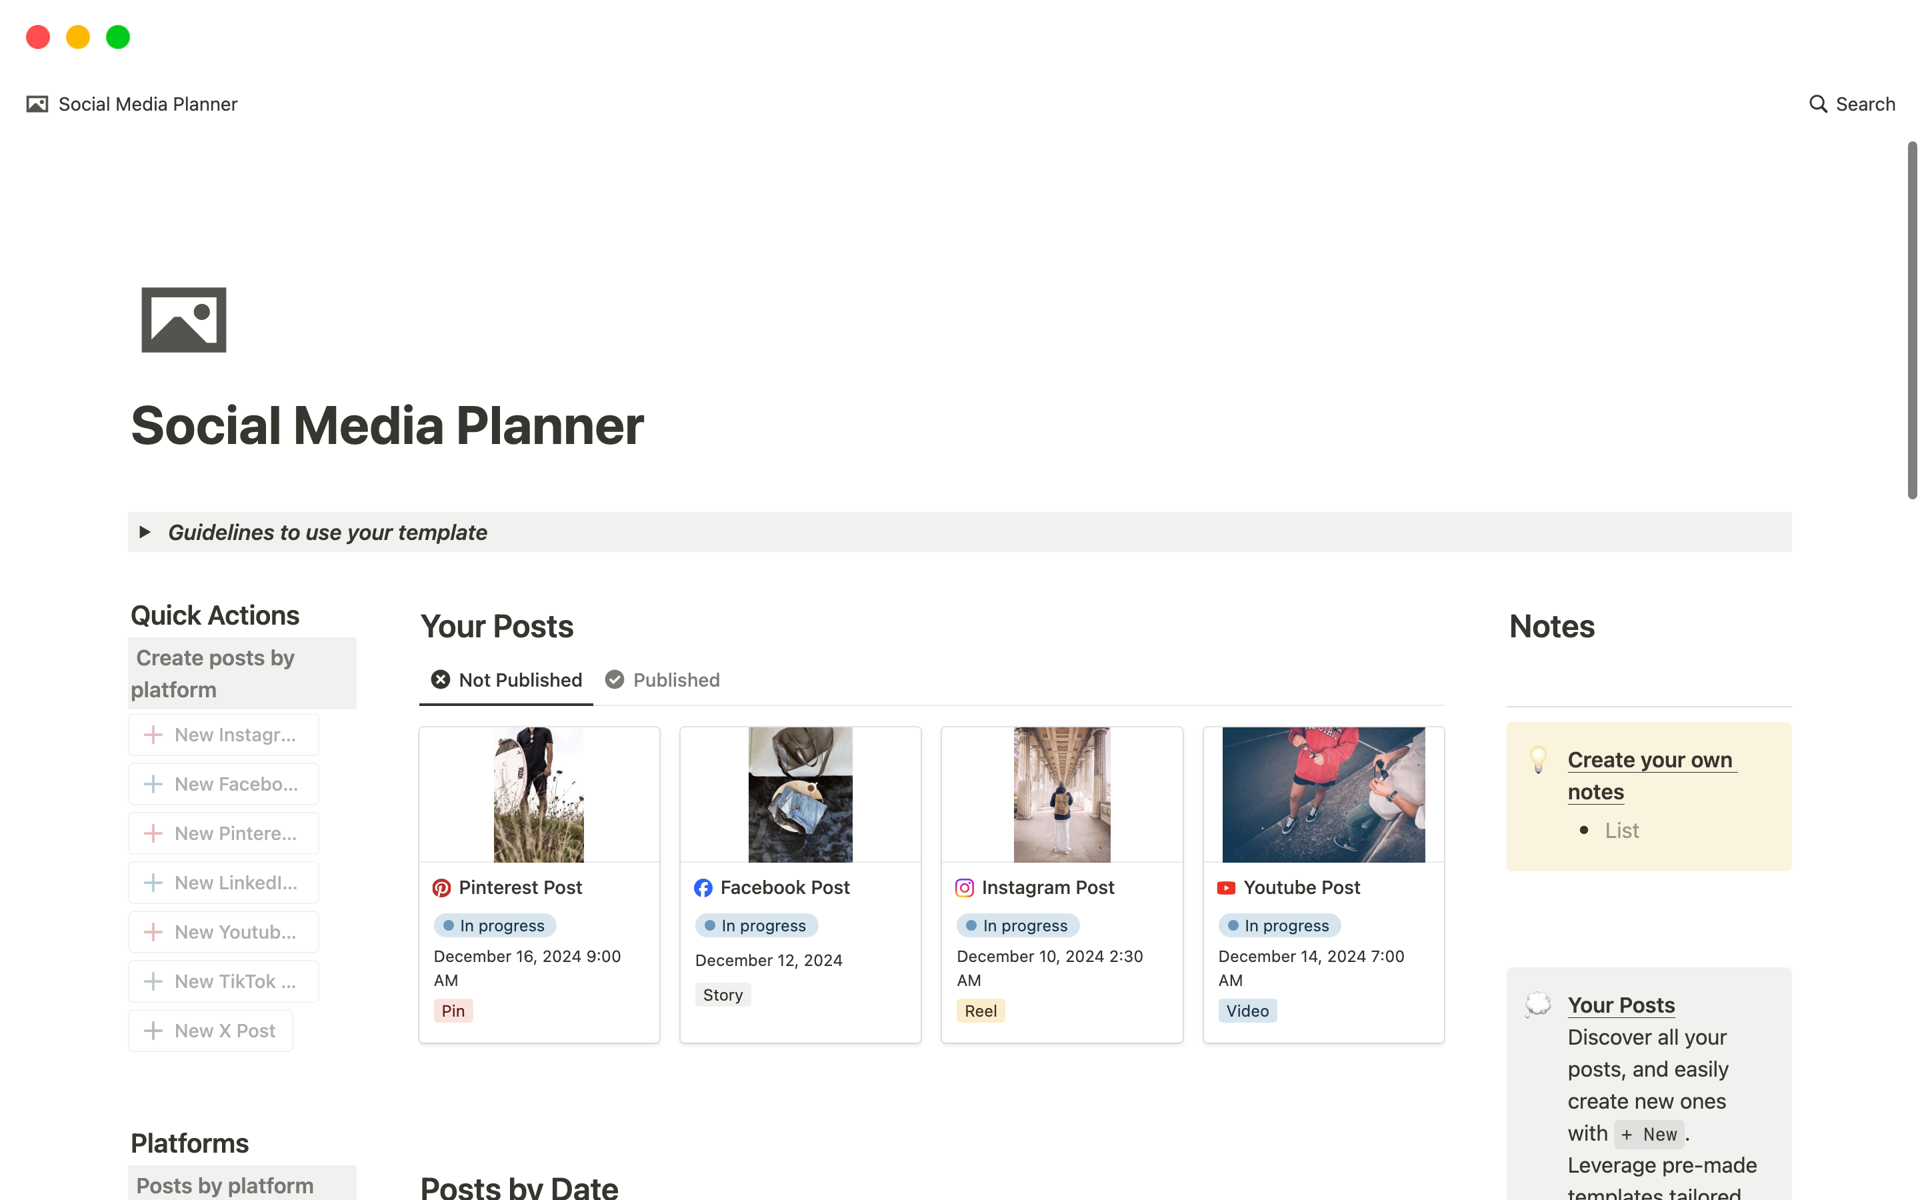Open the Youtube Post cover thumbnail
This screenshot has height=1200, width=1920.
tap(1323, 795)
